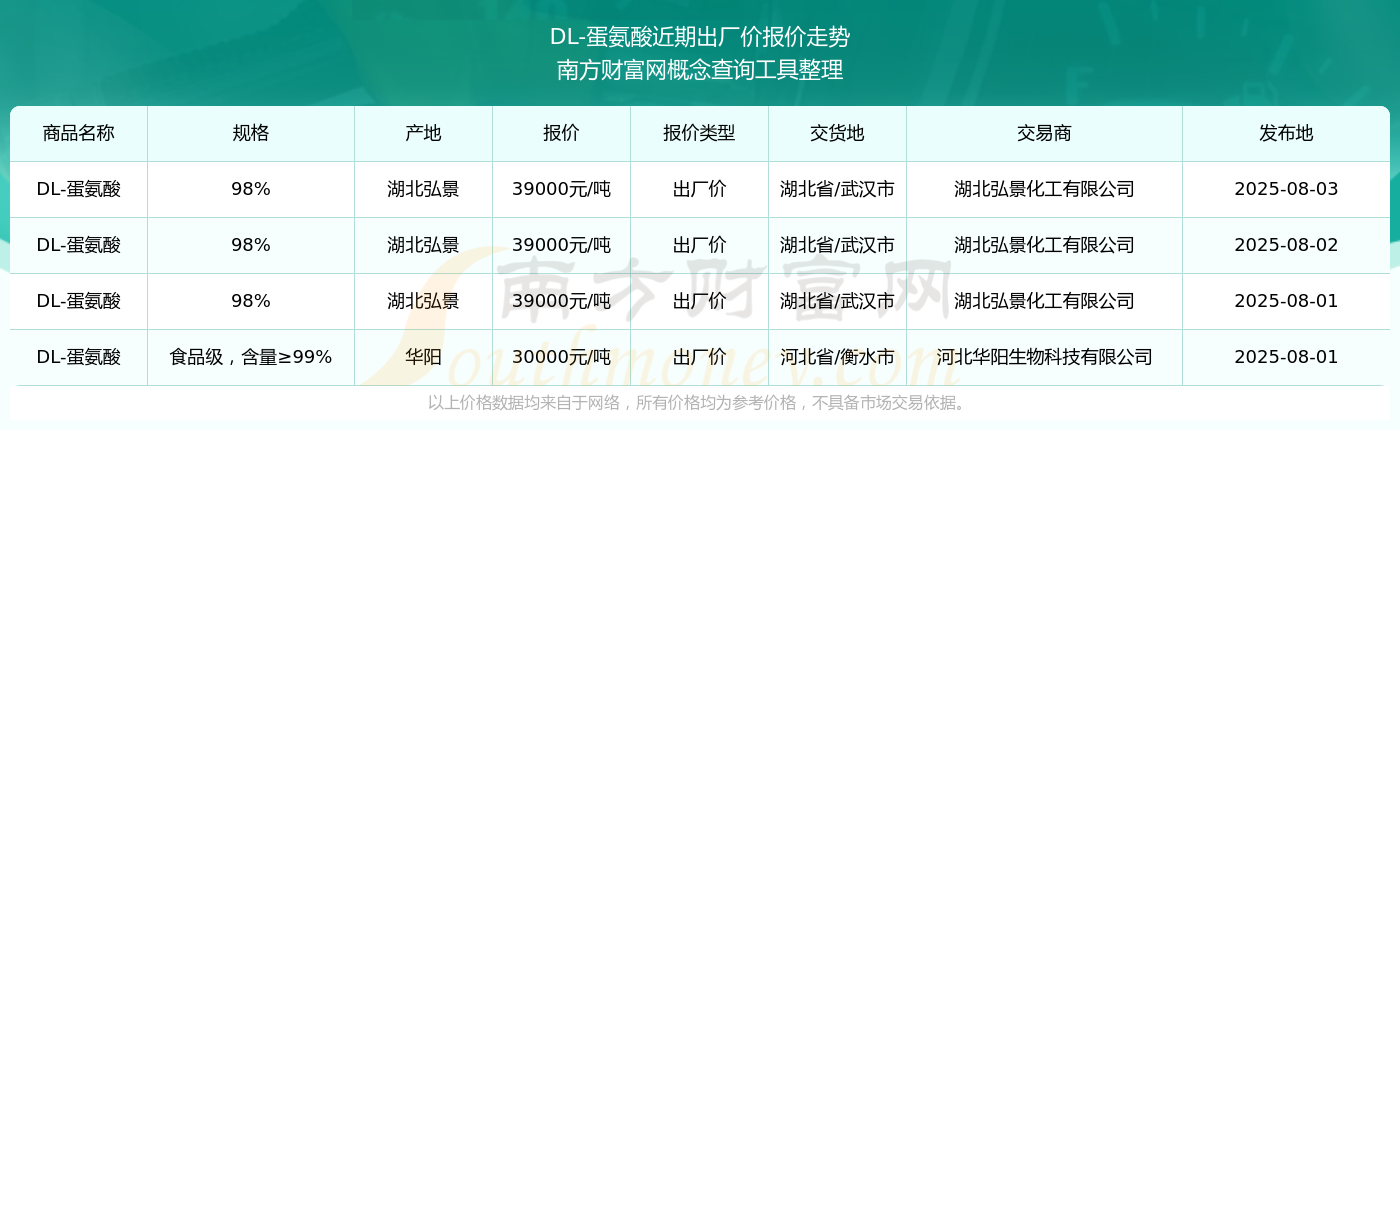Screen dimensions: 1400x1205
Task: Click the date cell 2025-08-03
Action: tap(1286, 189)
